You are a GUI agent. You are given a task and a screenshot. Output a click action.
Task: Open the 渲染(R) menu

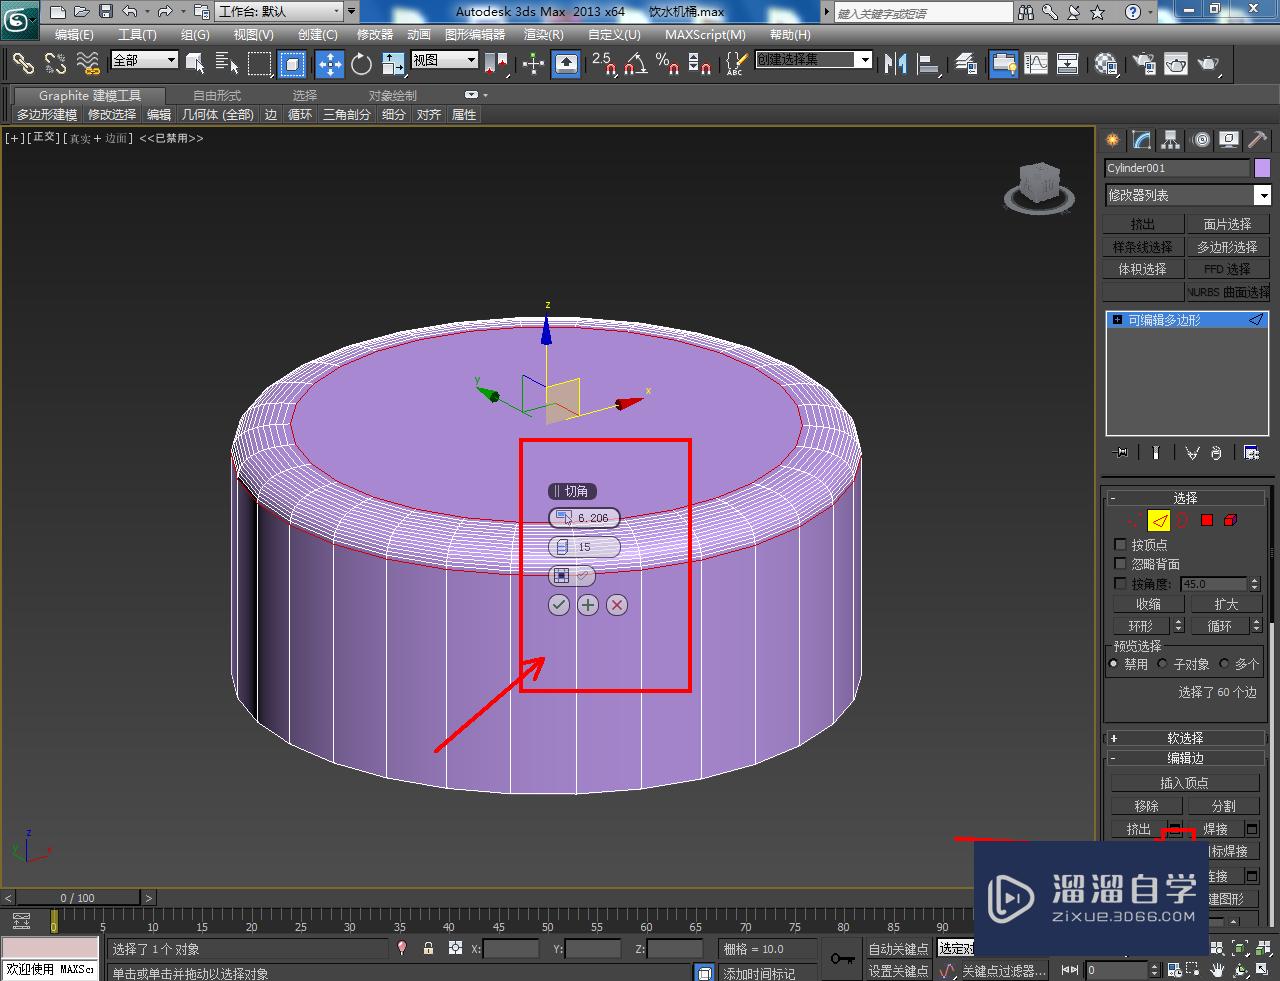543,34
